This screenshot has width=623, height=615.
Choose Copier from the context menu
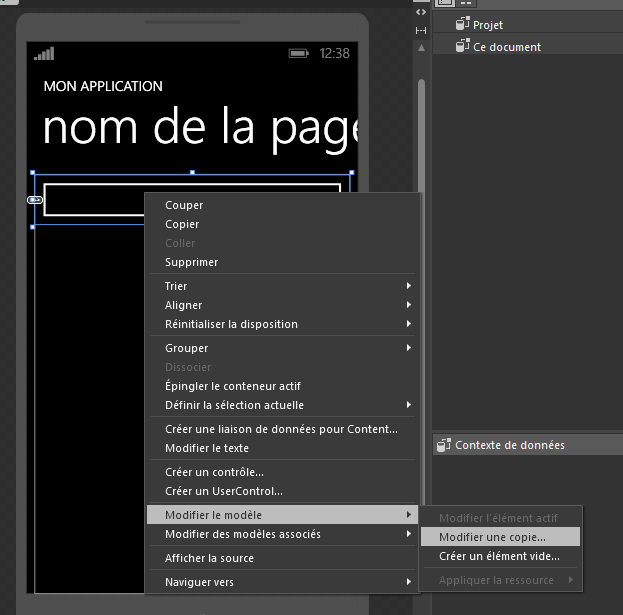pos(283,224)
